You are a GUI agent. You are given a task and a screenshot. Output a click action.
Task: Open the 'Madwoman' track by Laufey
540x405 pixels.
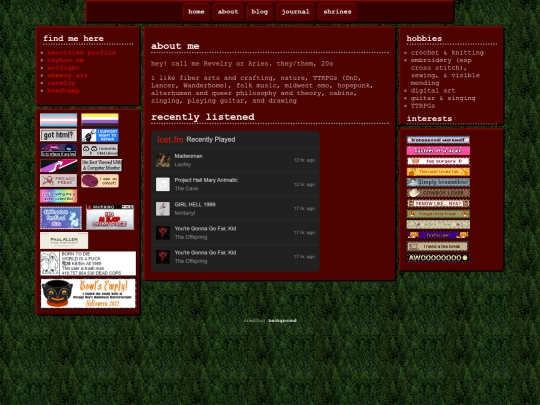pos(188,156)
